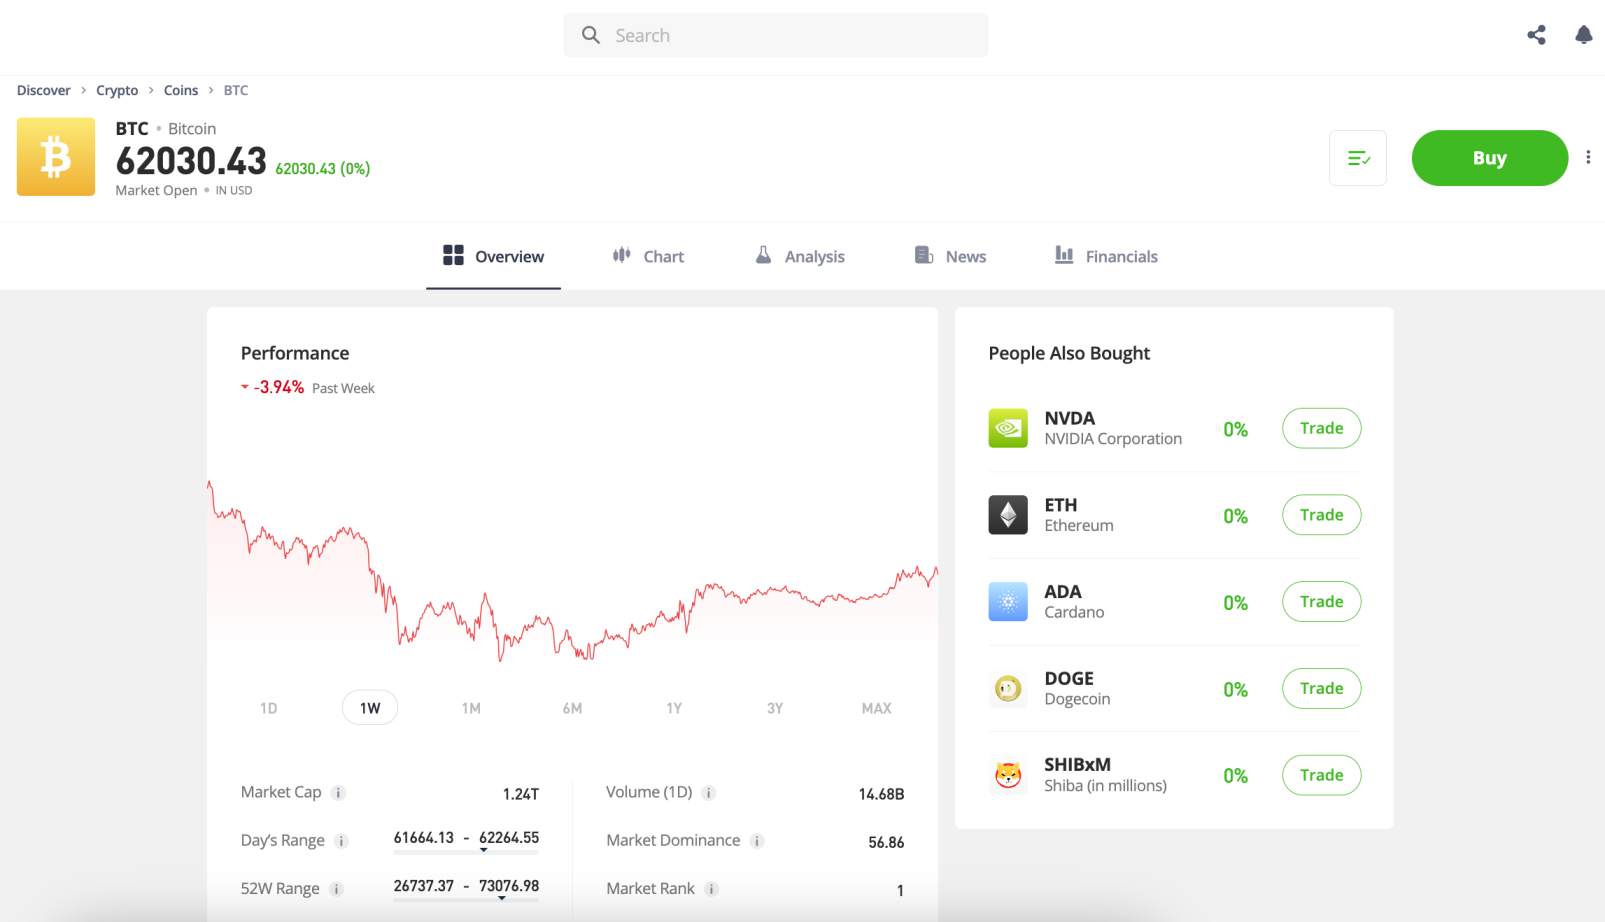Open the Chart tab
1605x922 pixels.
[x=648, y=257]
